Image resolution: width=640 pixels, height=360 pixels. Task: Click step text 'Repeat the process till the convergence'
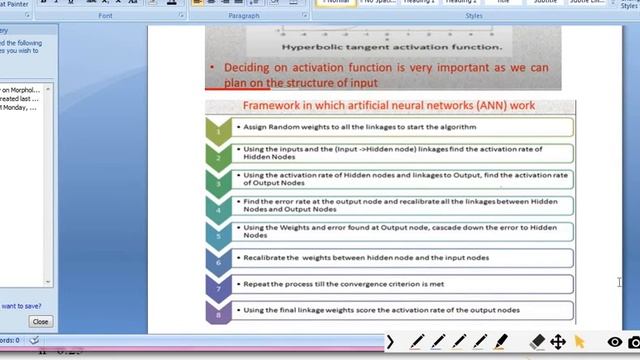[344, 284]
